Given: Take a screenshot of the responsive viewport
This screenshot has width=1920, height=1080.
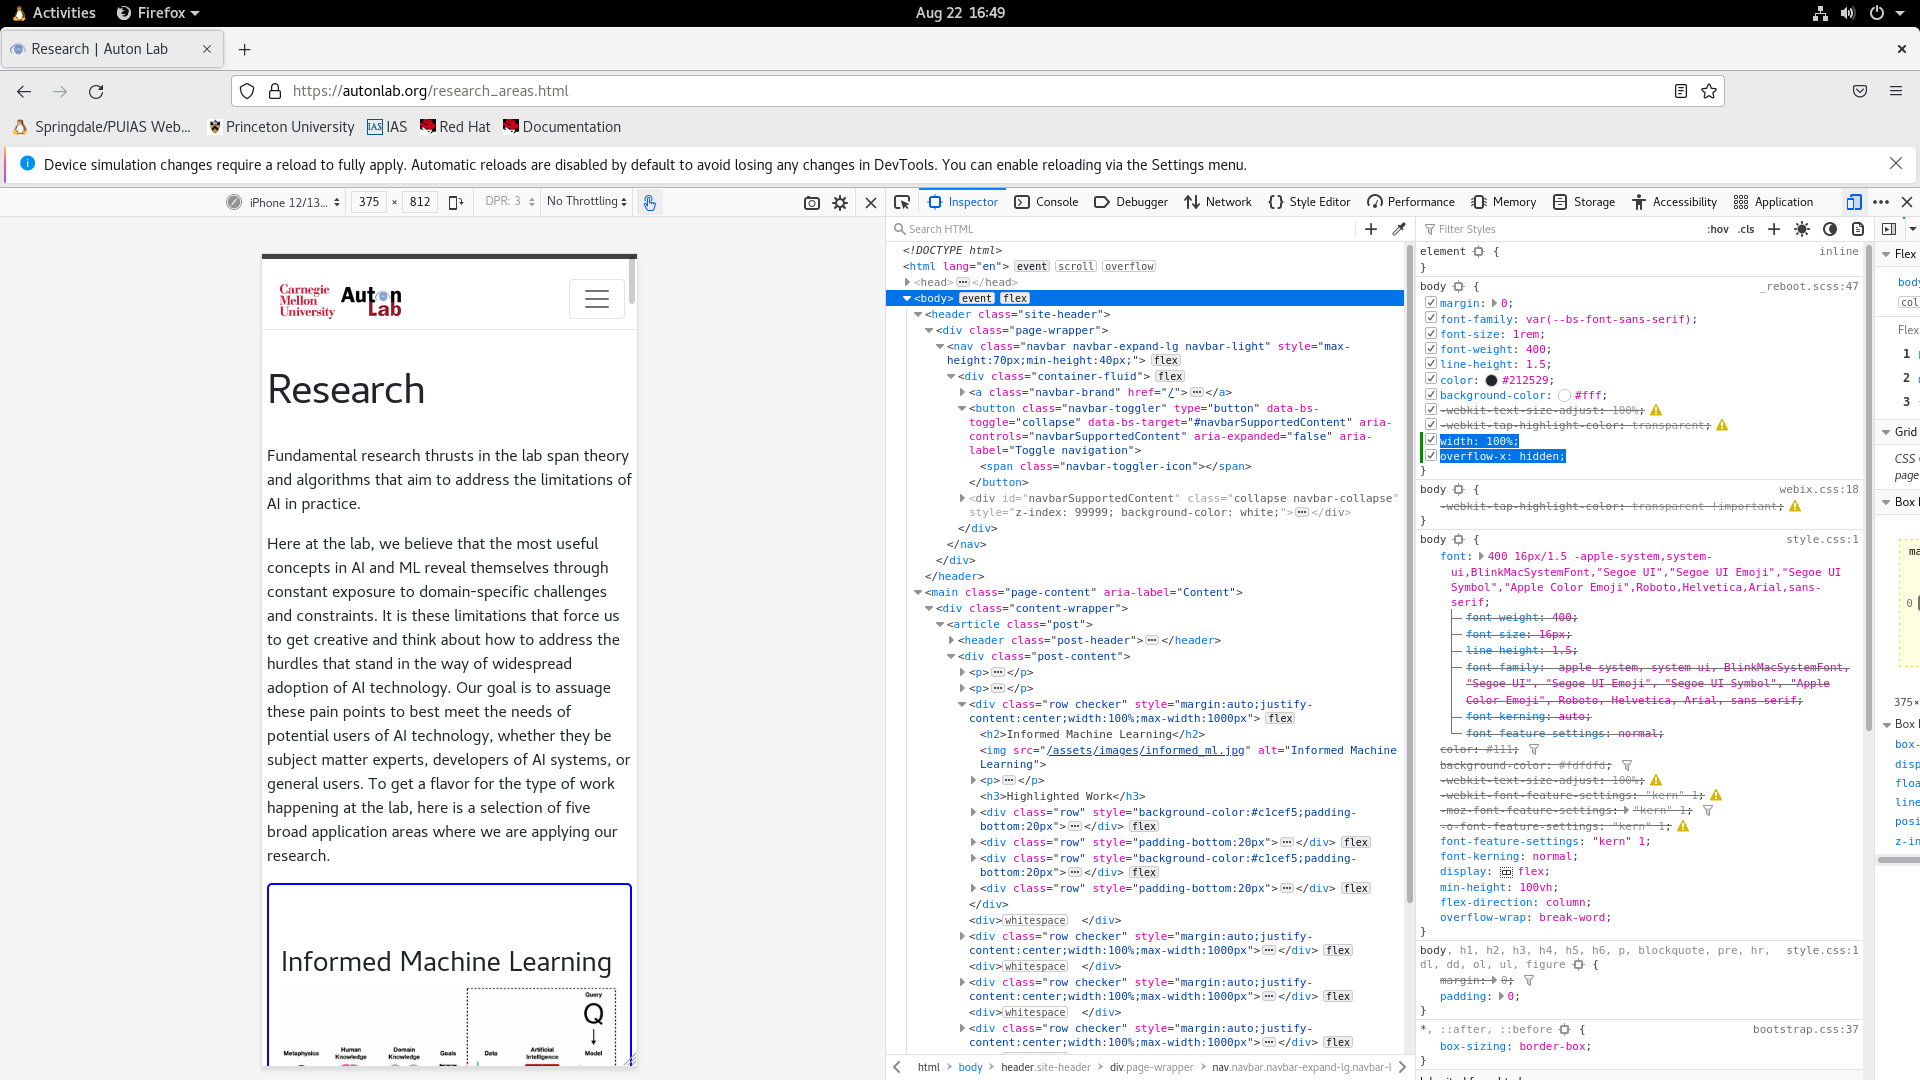Looking at the screenshot, I should [x=812, y=202].
